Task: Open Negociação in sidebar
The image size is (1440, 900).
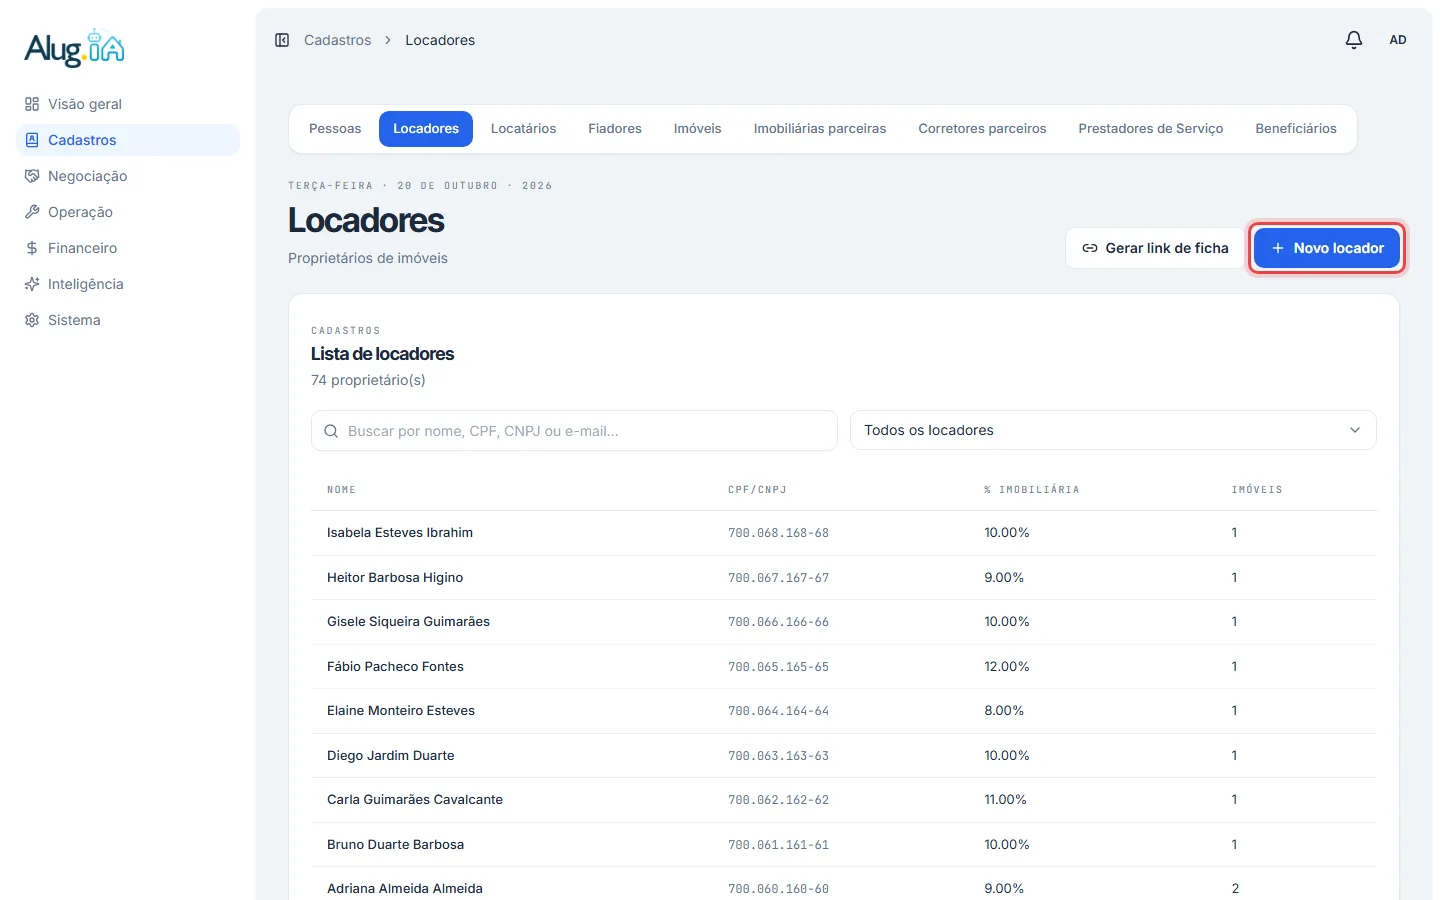Action: [128, 176]
